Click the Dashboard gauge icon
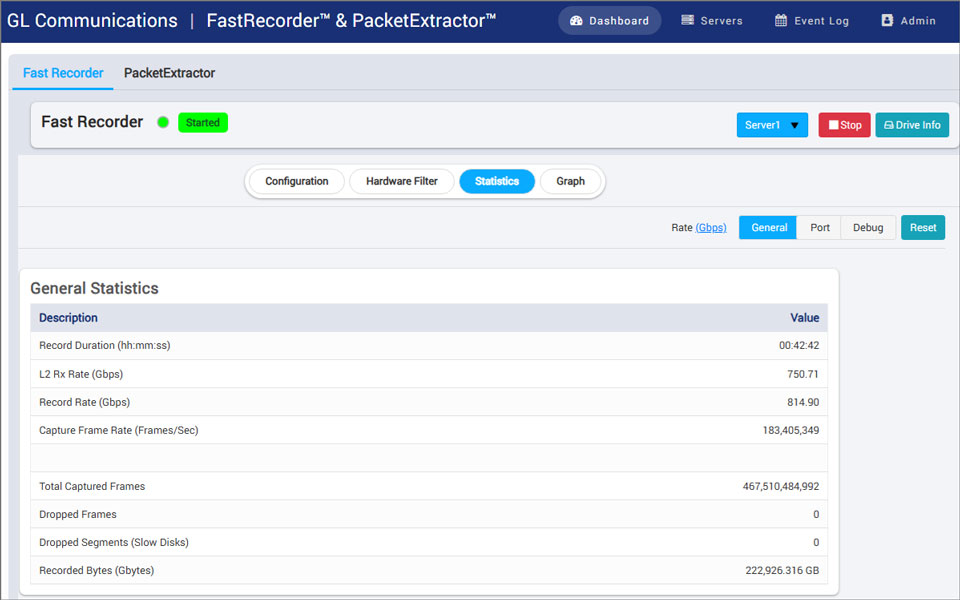The image size is (960, 600). coord(576,21)
